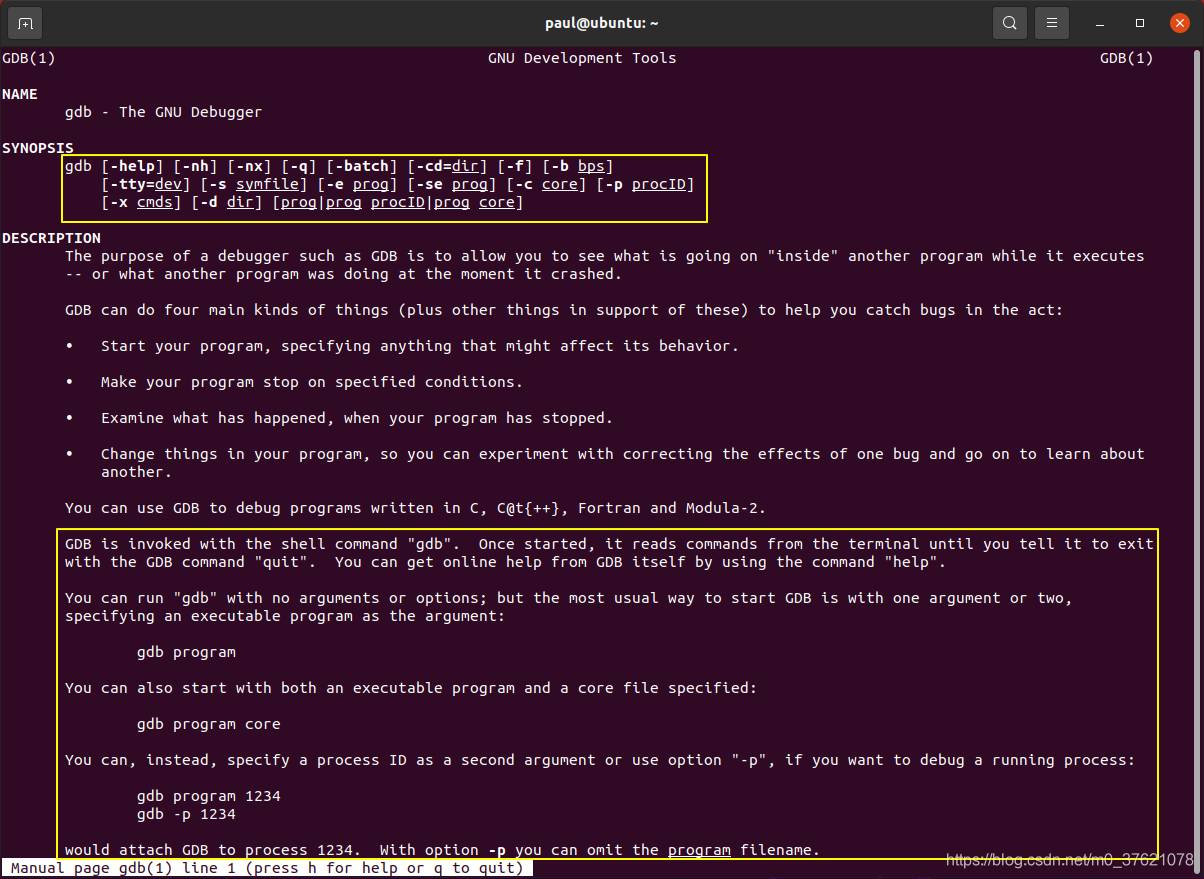Click the [-b bps] option

coord(578,166)
